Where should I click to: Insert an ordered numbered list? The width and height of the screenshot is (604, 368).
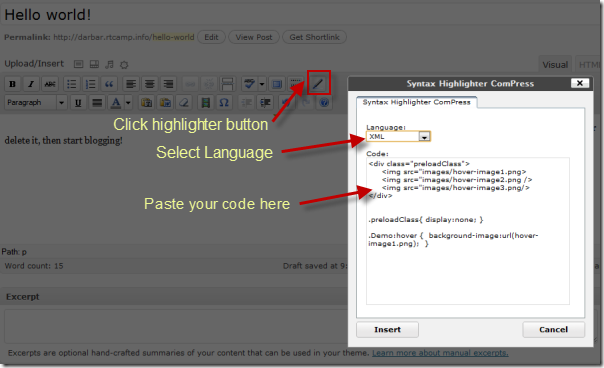click(x=90, y=84)
